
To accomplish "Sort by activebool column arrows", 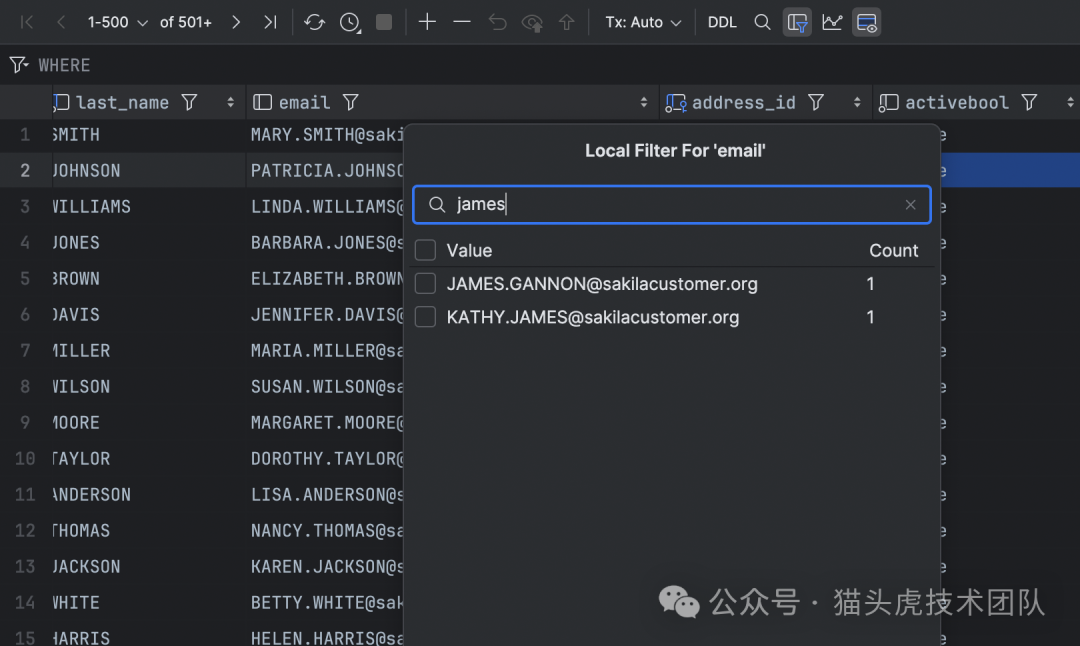I will click(1070, 103).
